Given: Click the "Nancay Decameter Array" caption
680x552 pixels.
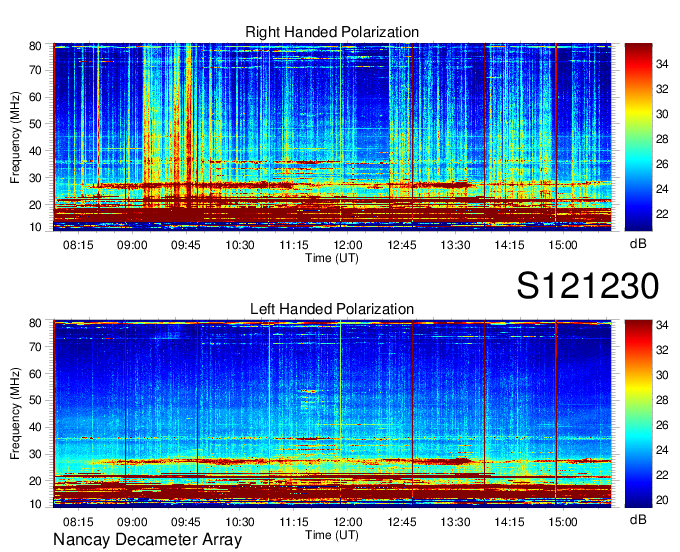Looking at the screenshot, I should 147,539.
